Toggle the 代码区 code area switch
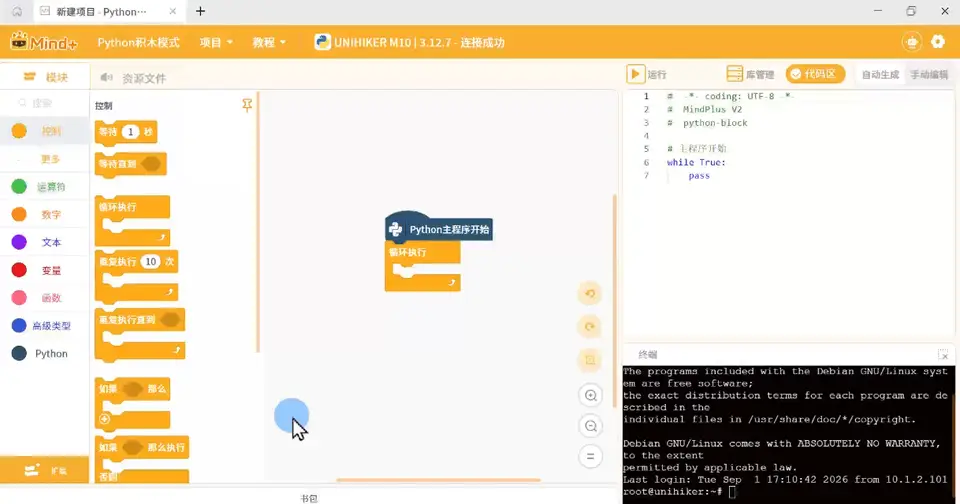Viewport: 960px width, 504px height. tap(815, 74)
